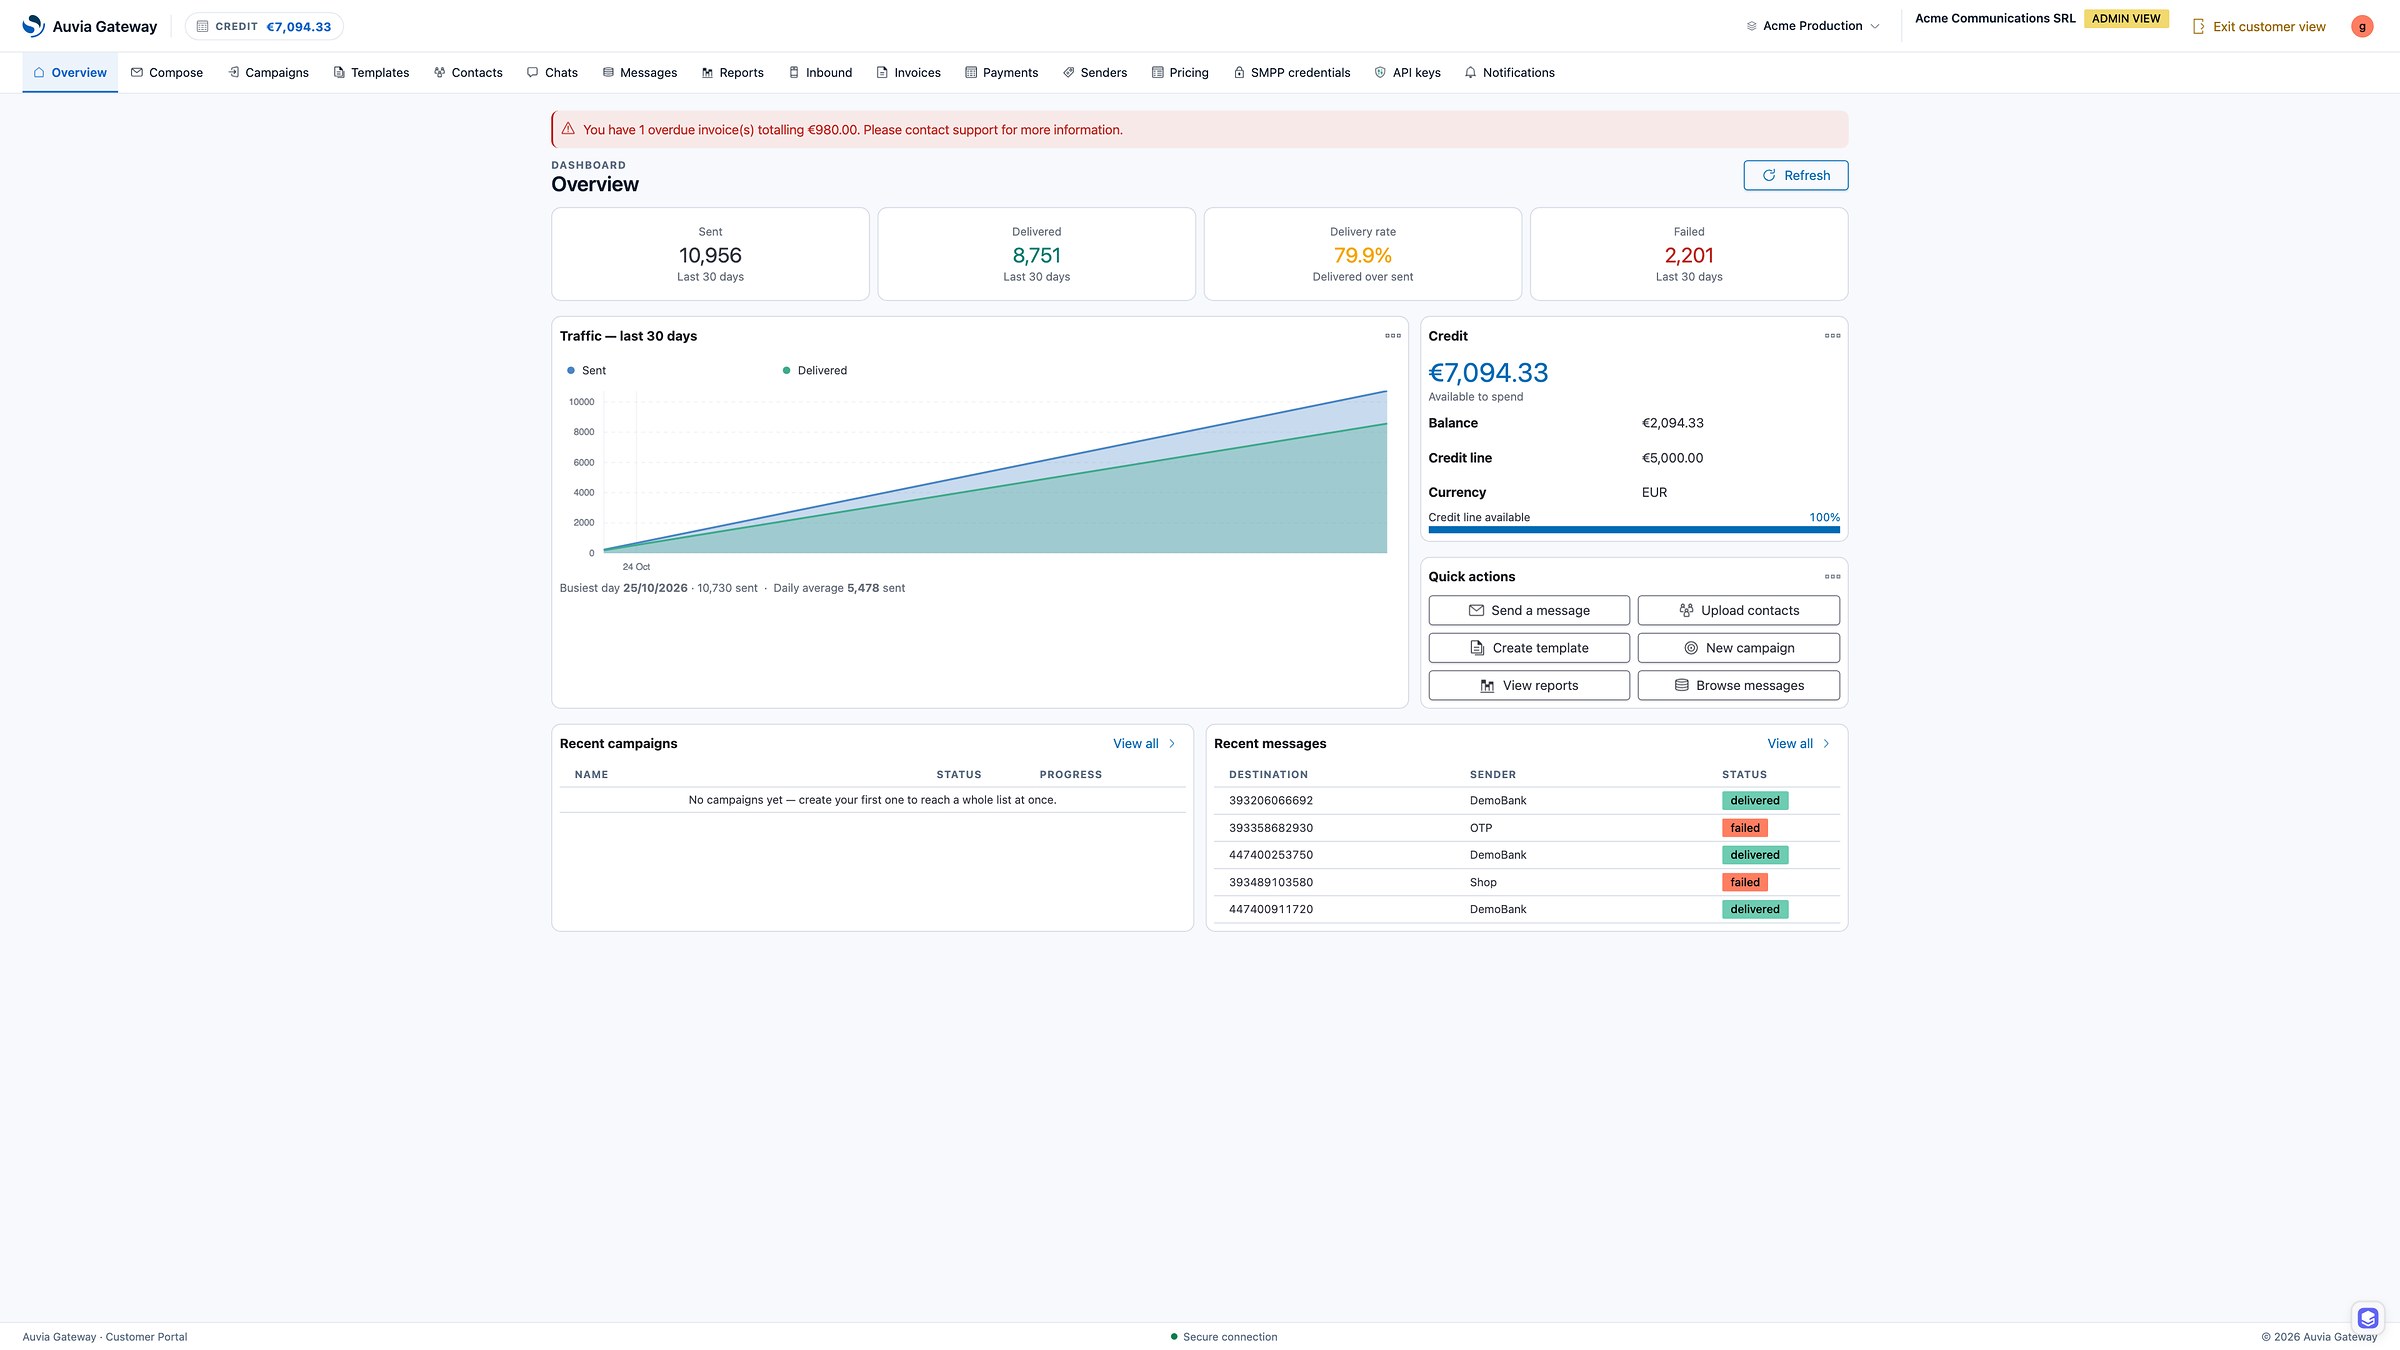This screenshot has width=2400, height=1350.
Task: Click the warning triangle icon in the alert banner
Action: (x=568, y=129)
